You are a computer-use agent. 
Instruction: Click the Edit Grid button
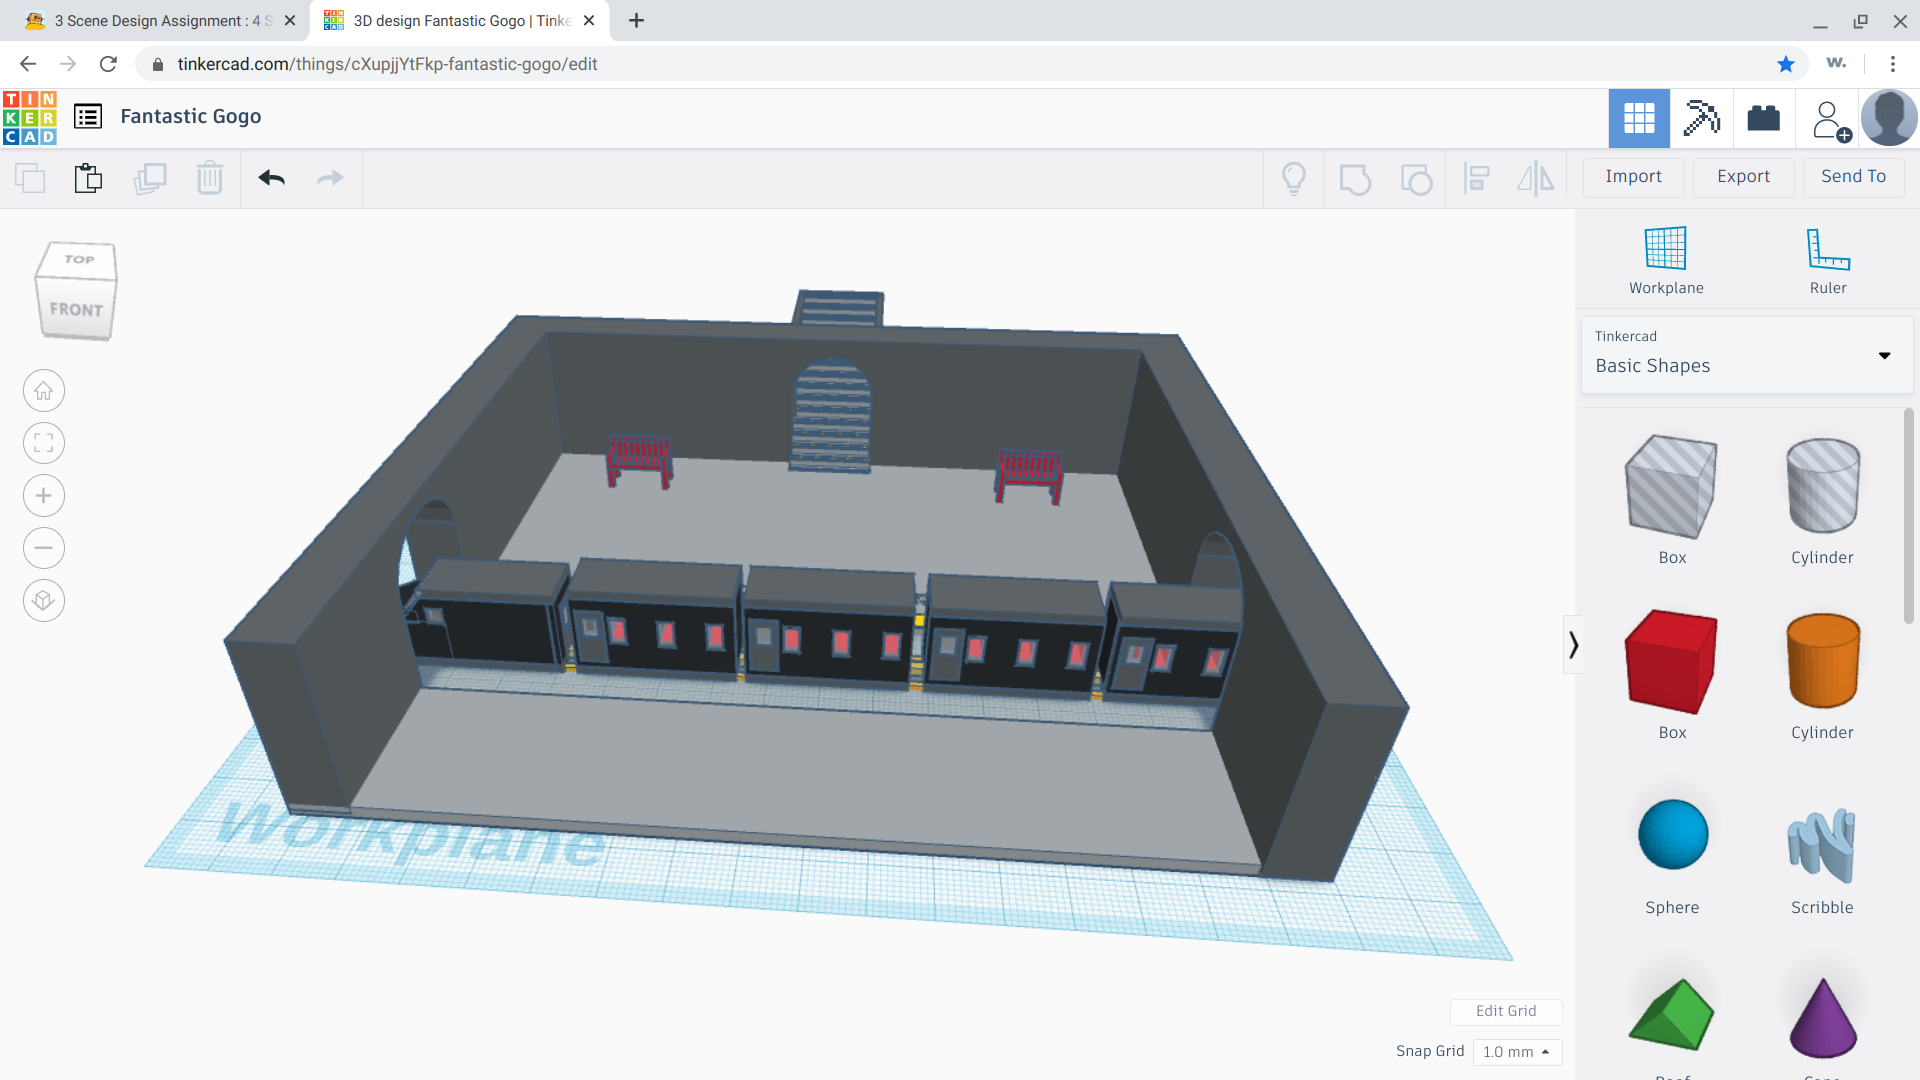coord(1505,1010)
